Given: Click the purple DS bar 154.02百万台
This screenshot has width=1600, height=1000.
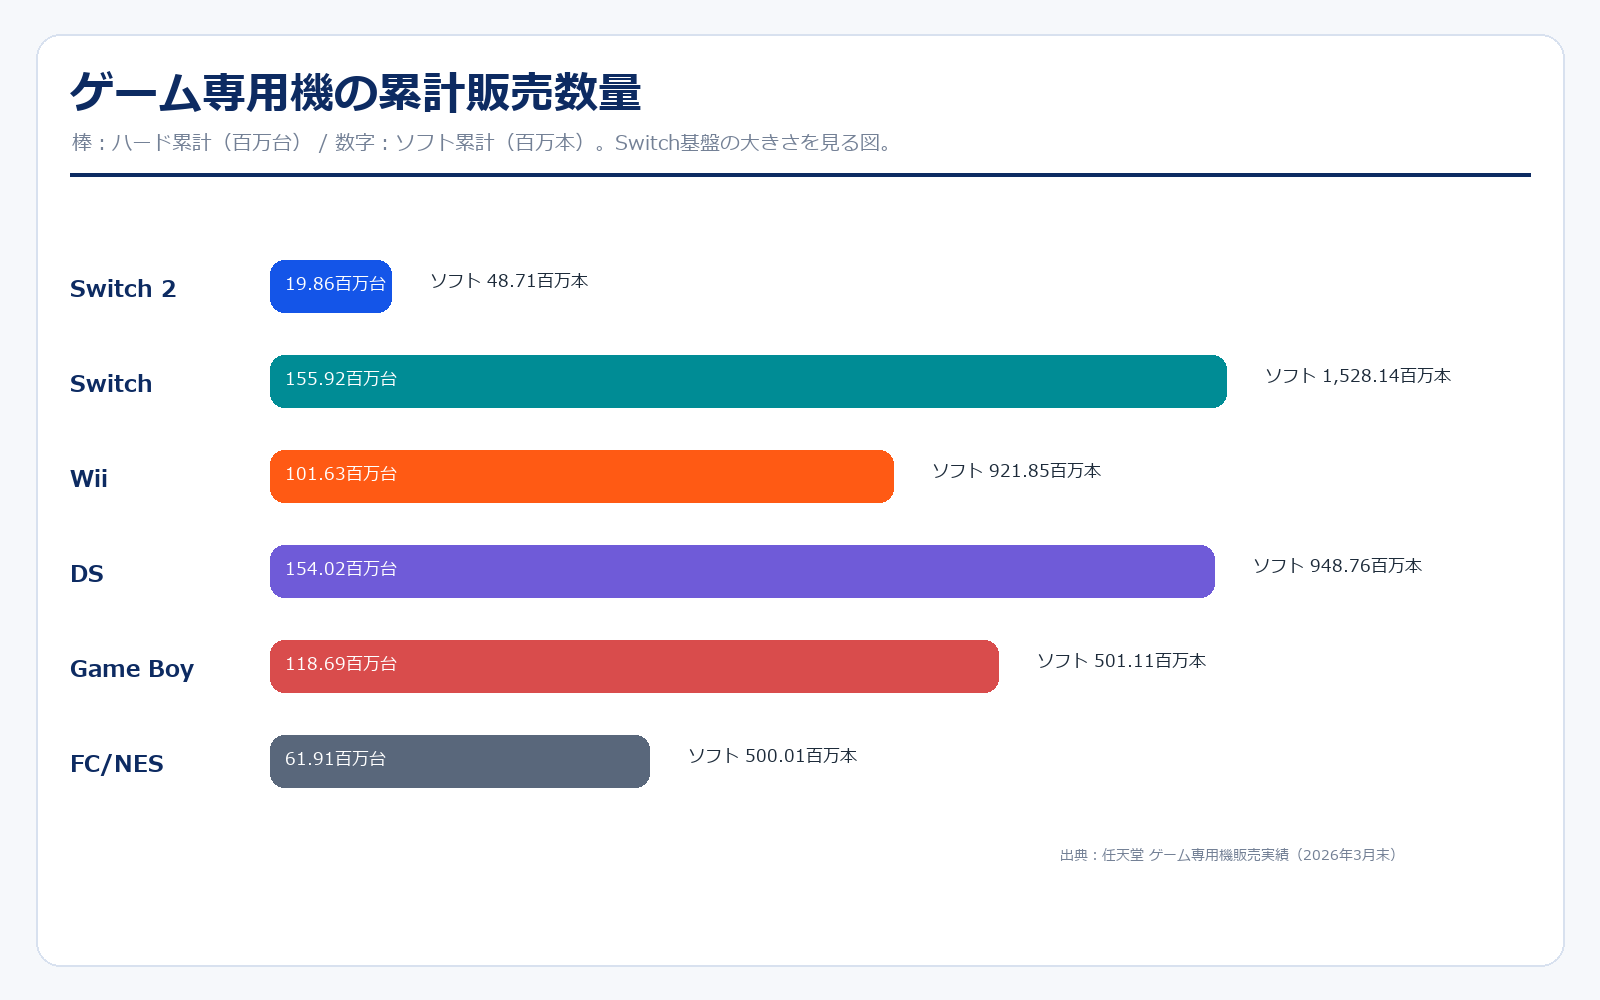Looking at the screenshot, I should click(x=742, y=571).
